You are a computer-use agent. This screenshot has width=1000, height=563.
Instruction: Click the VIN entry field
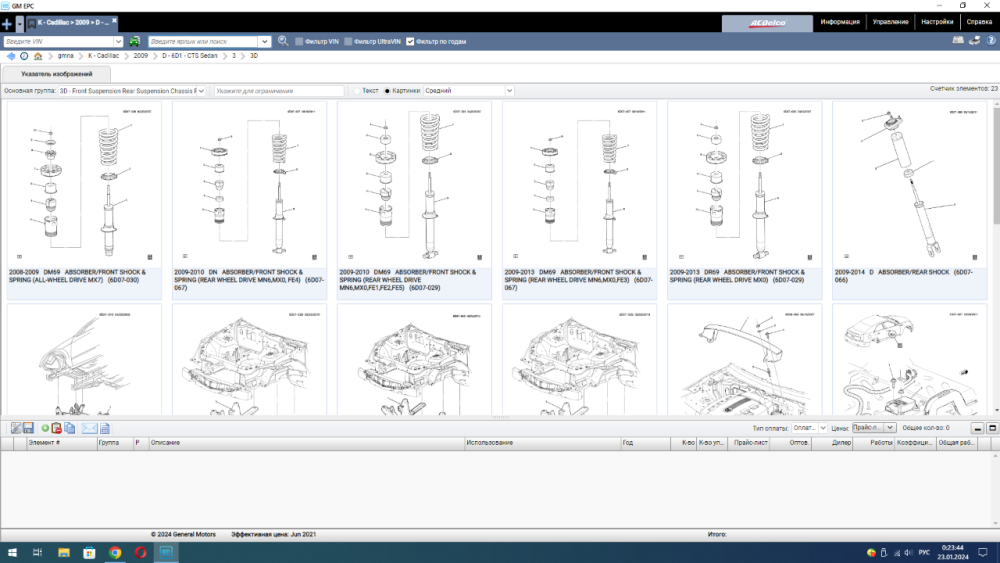click(x=59, y=41)
